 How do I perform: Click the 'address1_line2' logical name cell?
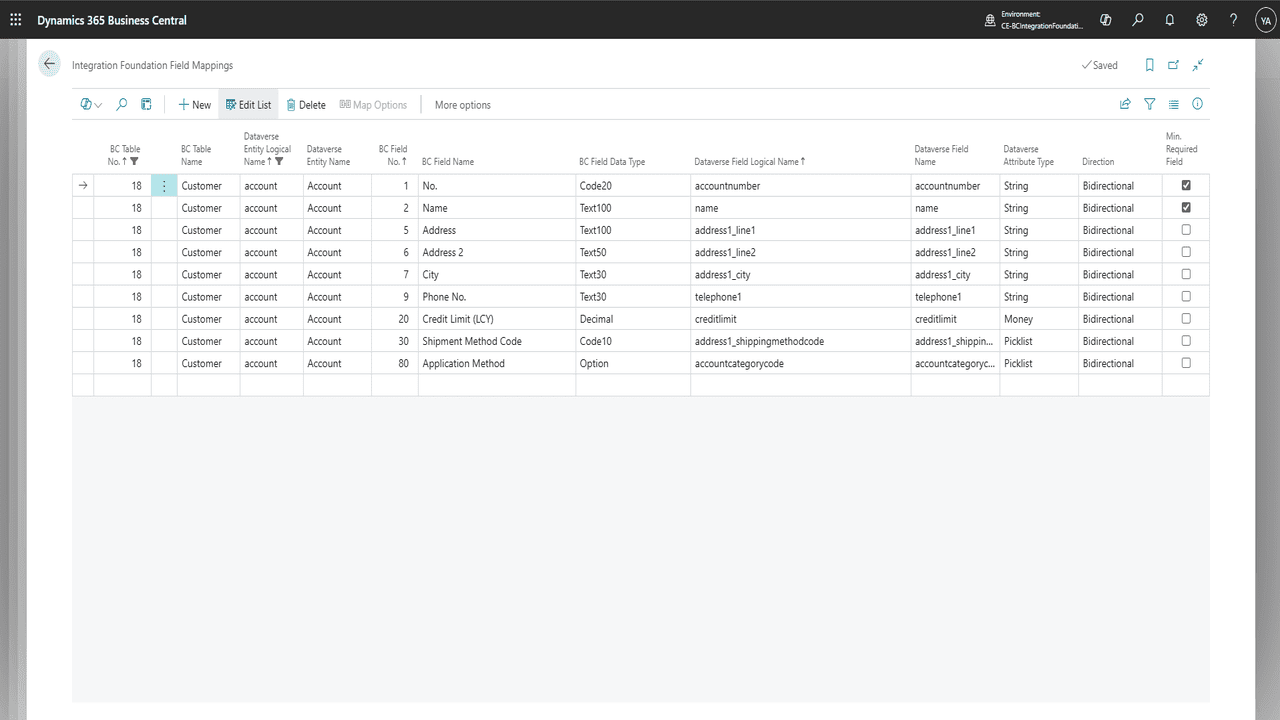click(x=800, y=253)
